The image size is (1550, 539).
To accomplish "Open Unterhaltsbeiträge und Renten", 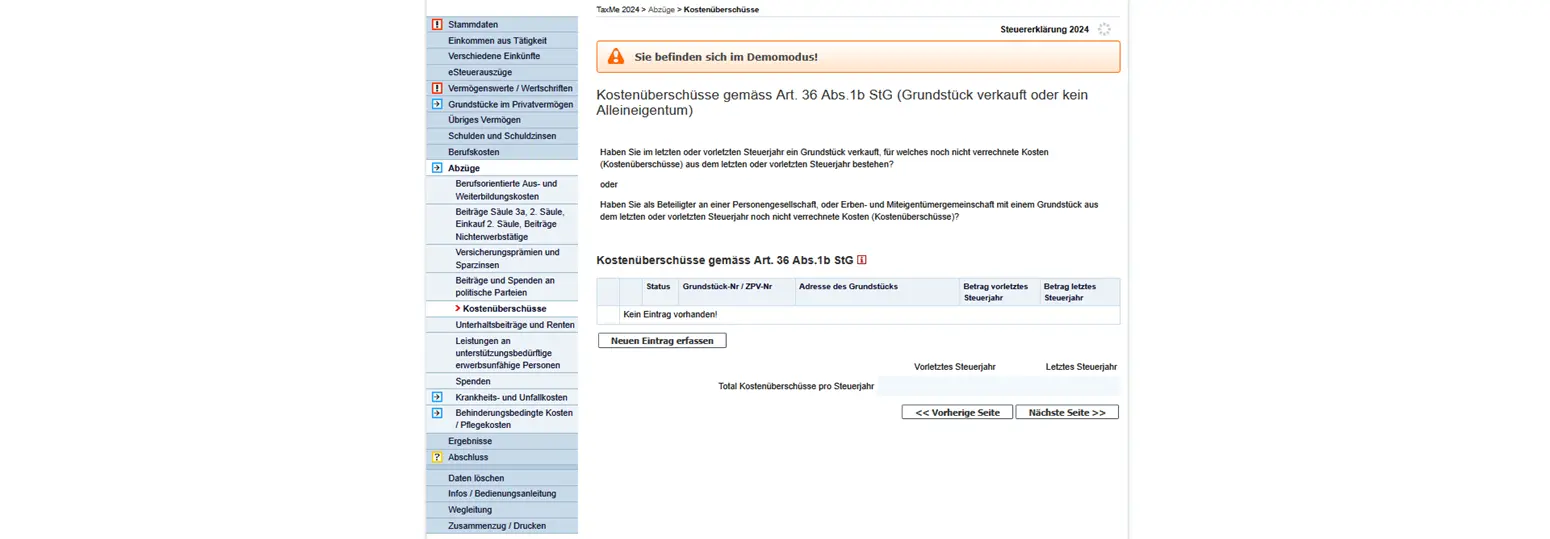I will click(x=515, y=325).
